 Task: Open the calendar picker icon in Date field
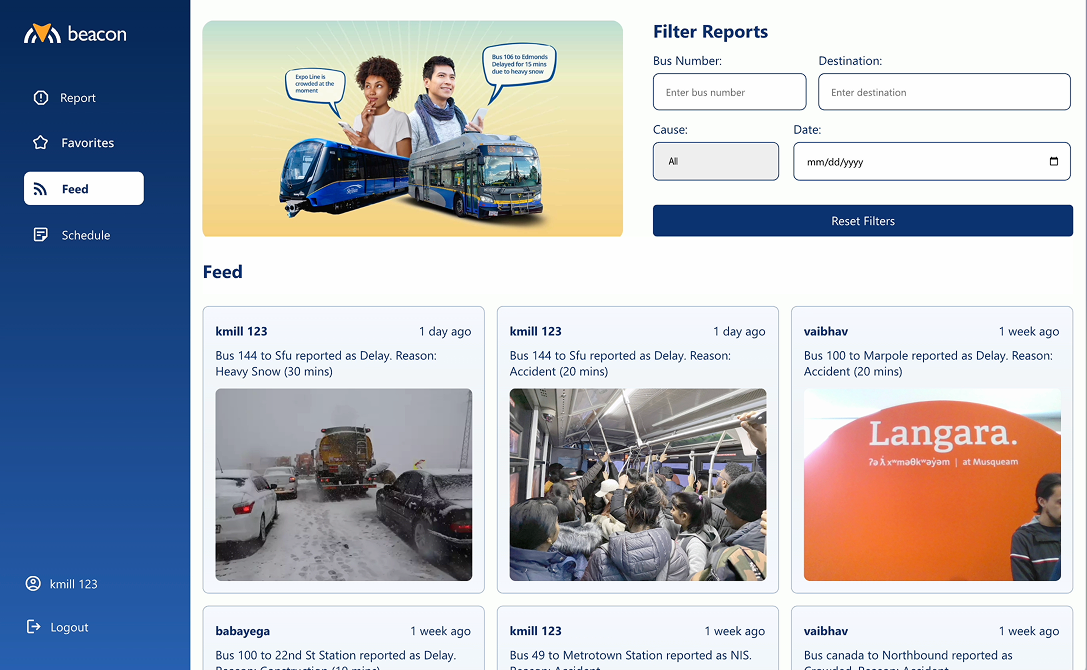click(x=1054, y=162)
